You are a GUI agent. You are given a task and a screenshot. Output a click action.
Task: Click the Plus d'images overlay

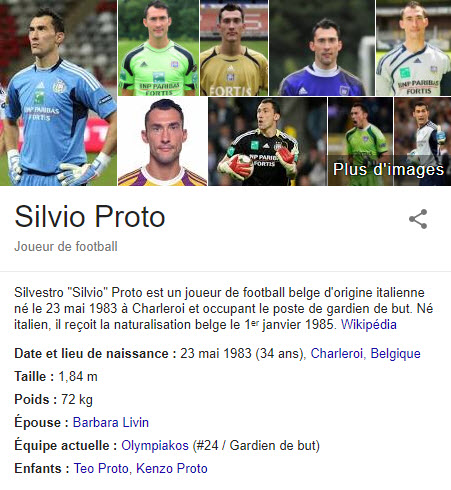388,169
